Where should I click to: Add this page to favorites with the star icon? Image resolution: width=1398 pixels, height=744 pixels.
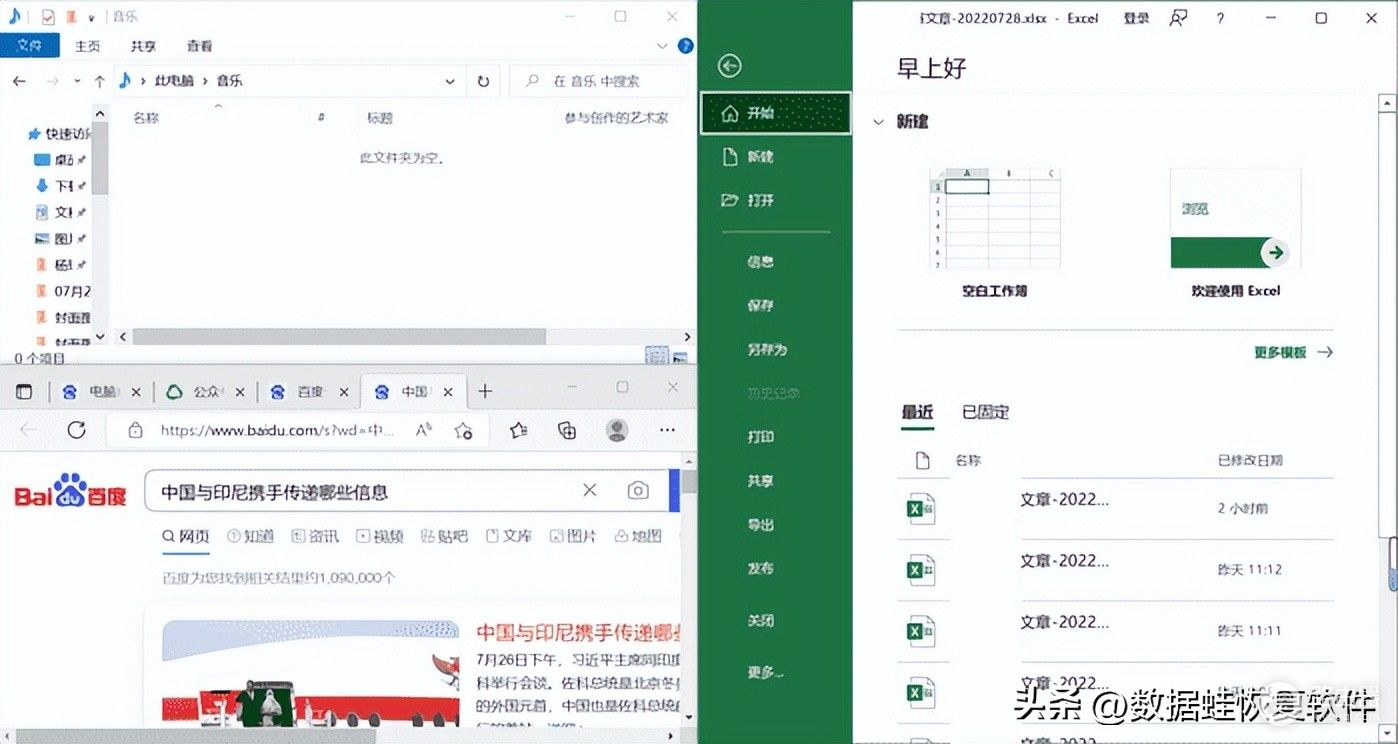tap(463, 430)
